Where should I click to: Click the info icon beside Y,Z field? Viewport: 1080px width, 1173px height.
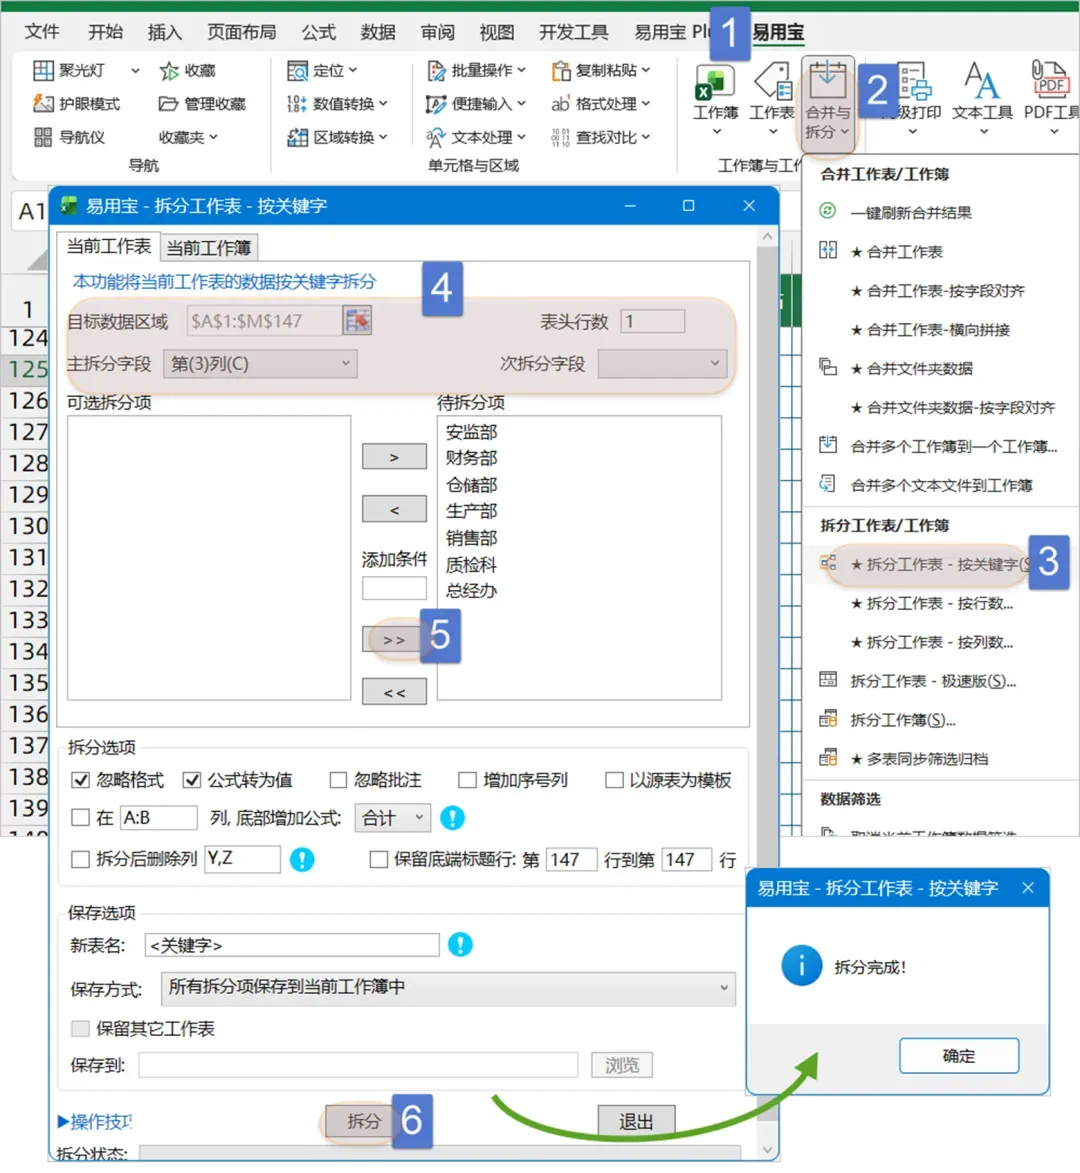coord(302,860)
